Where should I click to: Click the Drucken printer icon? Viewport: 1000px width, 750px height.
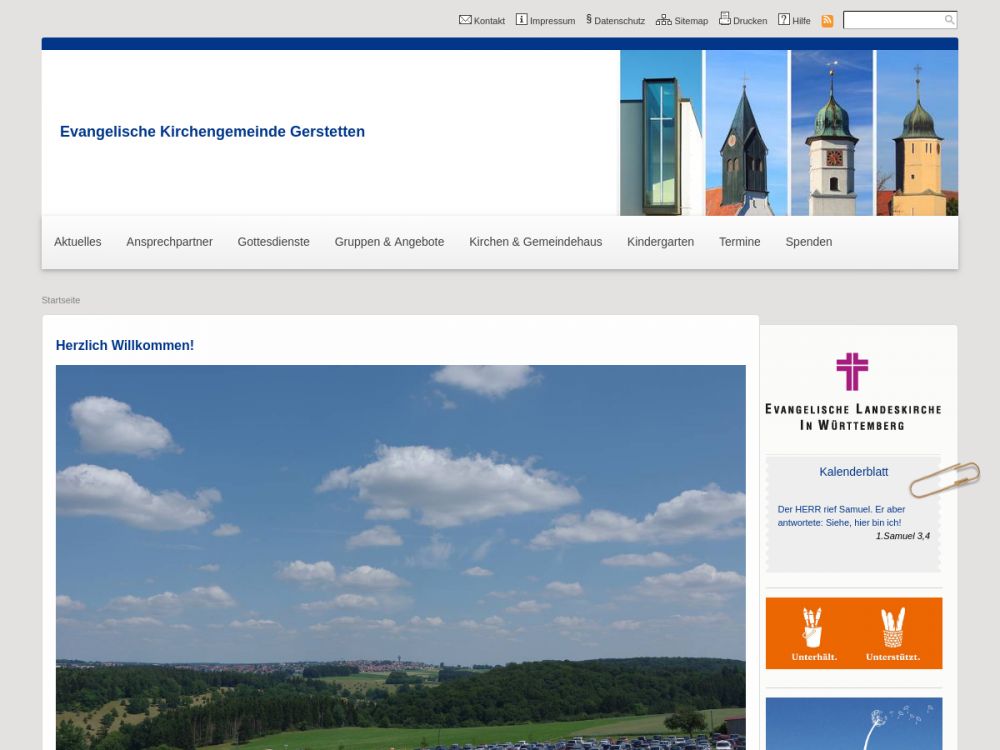(x=725, y=19)
